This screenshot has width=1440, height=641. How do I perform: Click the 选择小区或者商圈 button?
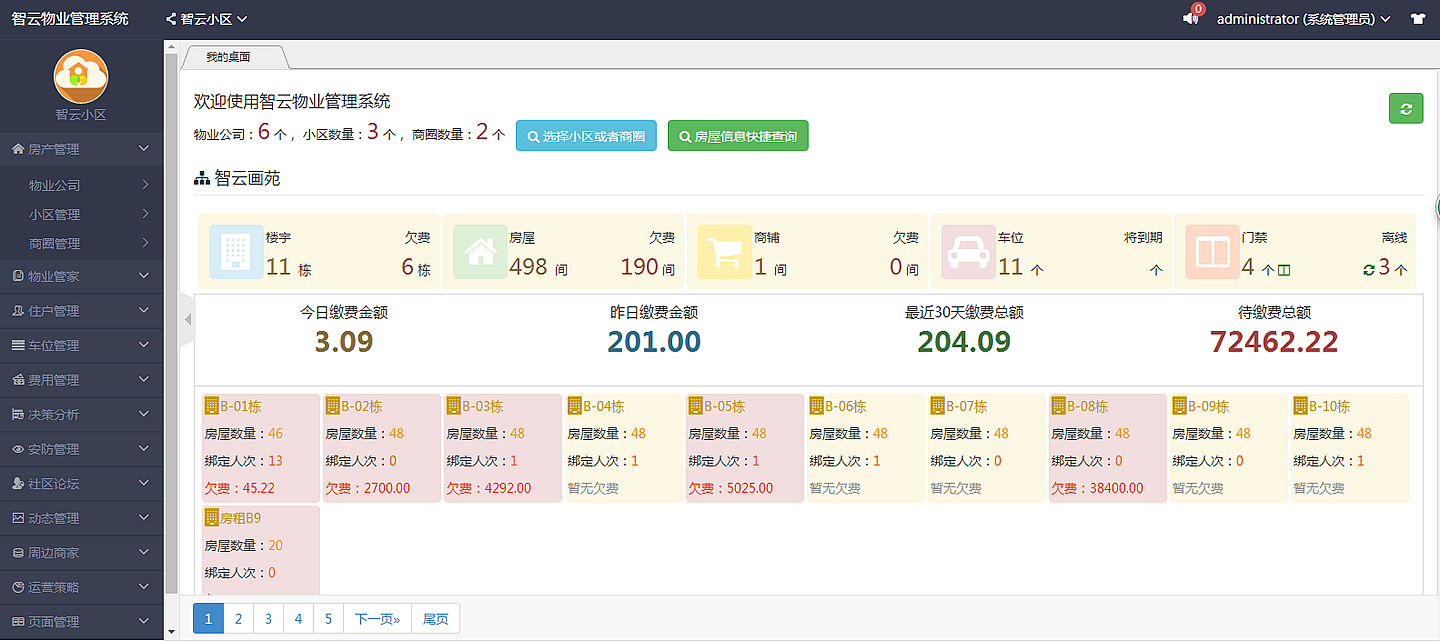coord(586,136)
